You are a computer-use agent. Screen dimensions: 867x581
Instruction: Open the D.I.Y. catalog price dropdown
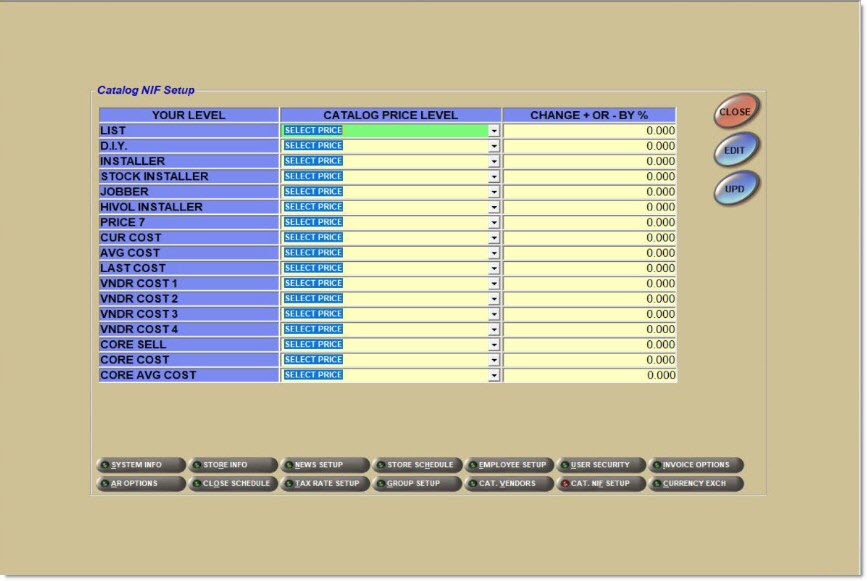pyautogui.click(x=494, y=146)
